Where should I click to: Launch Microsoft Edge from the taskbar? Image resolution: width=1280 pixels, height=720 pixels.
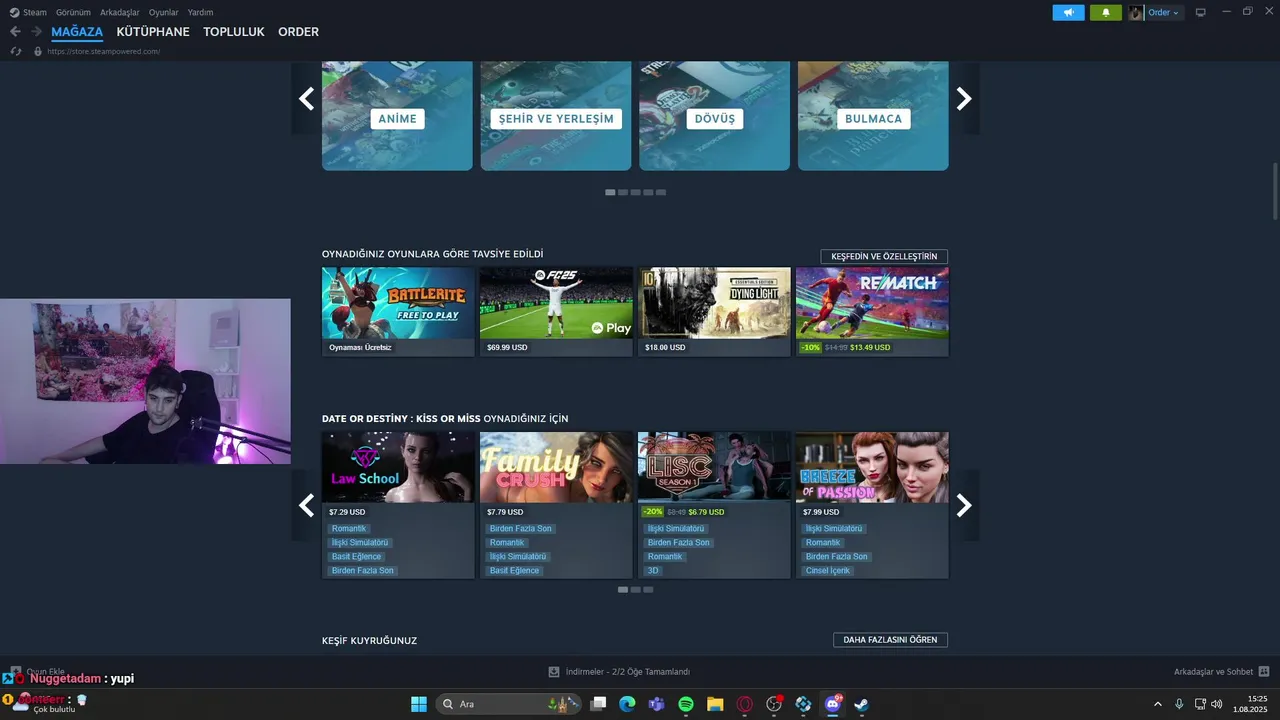tap(627, 704)
